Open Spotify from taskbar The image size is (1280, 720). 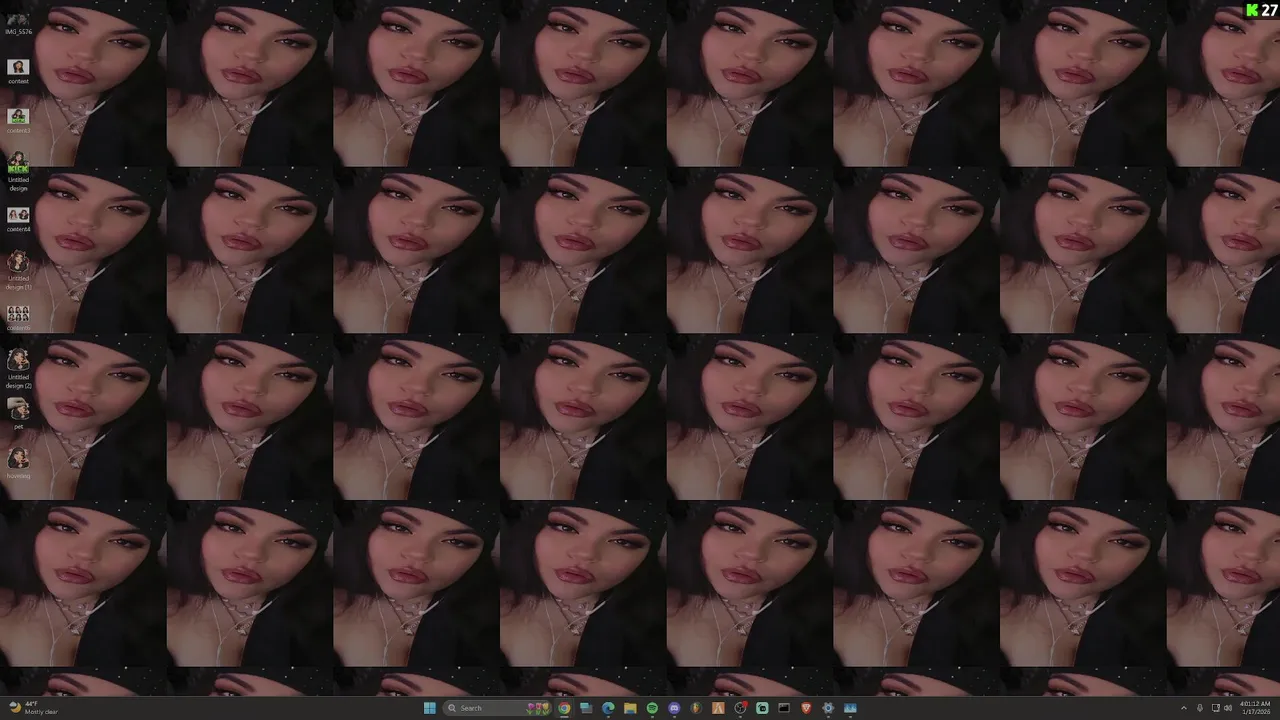652,708
